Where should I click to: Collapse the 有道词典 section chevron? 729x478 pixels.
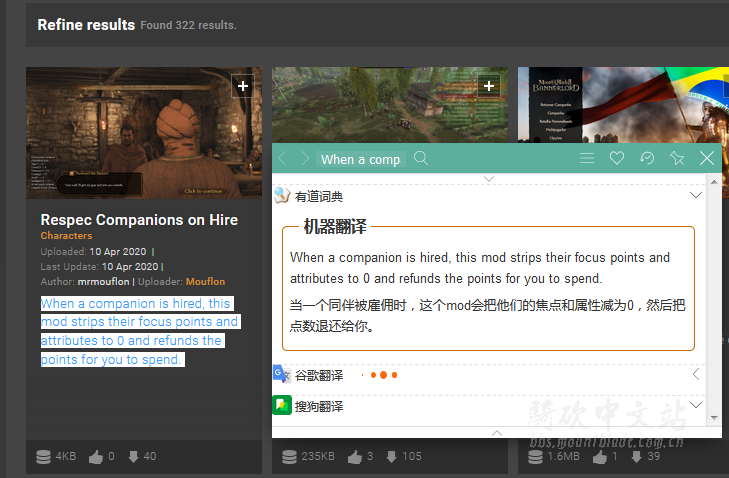696,195
